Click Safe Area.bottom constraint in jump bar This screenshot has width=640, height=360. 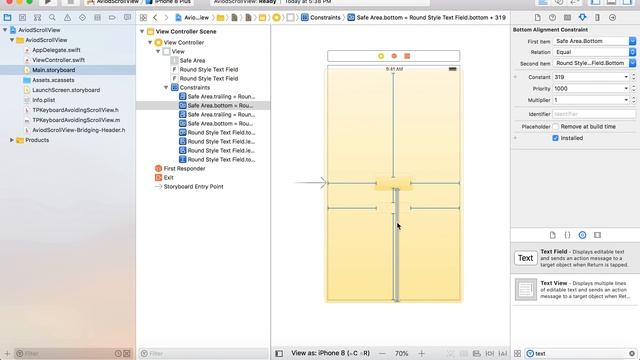(x=427, y=18)
